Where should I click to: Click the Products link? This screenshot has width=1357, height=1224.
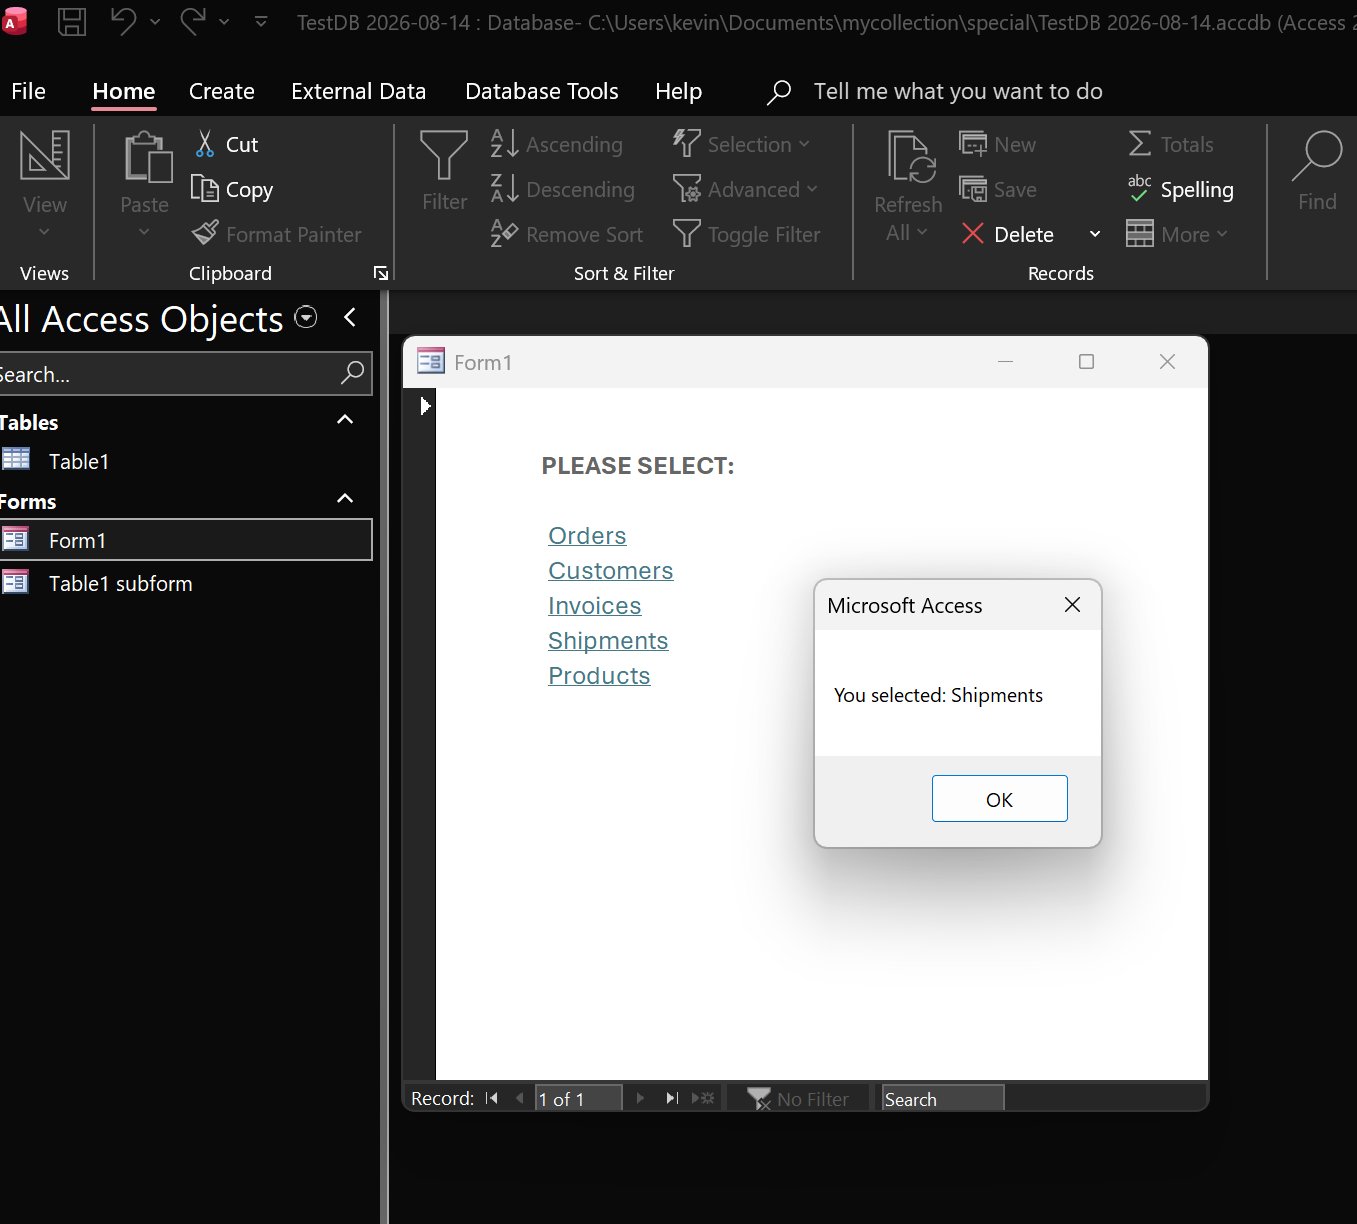(599, 675)
